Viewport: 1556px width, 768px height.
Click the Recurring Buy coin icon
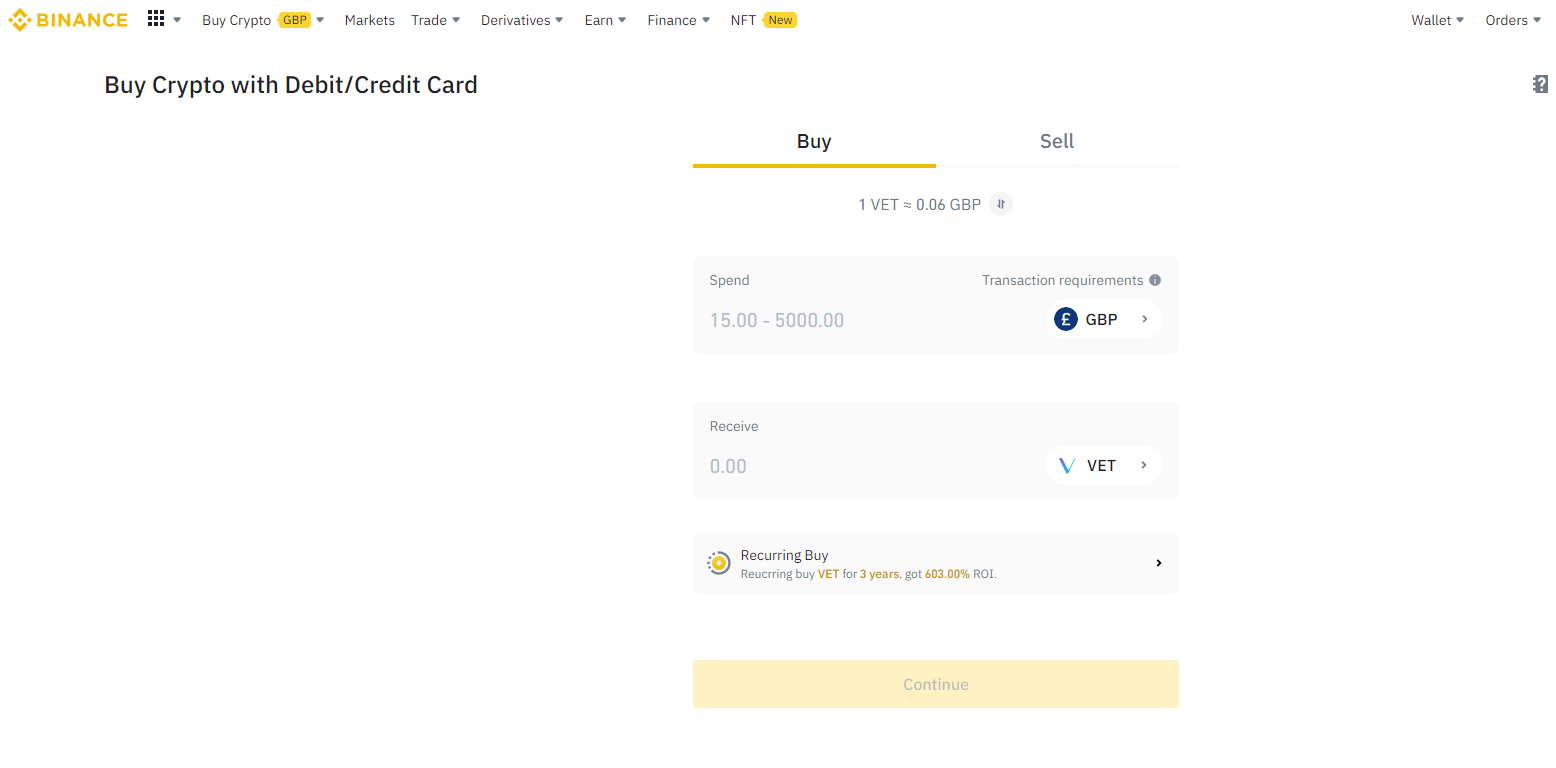click(718, 563)
